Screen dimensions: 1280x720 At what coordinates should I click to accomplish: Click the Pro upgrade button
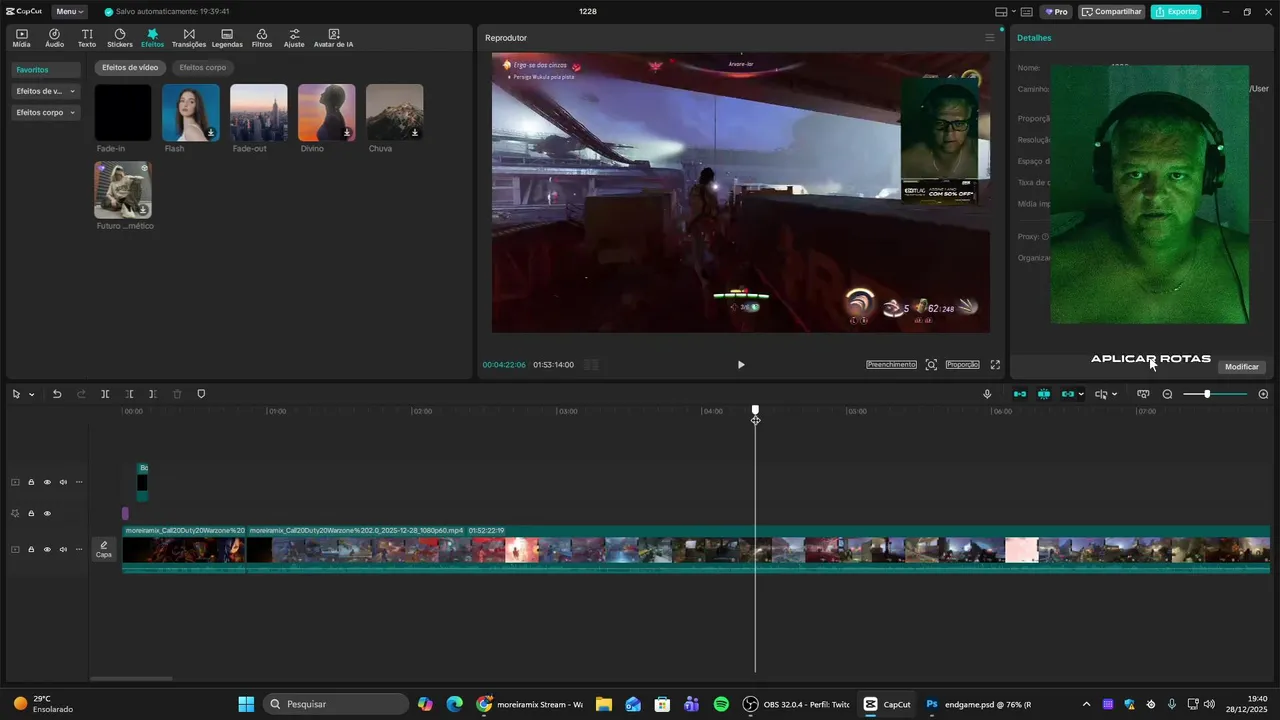click(1056, 12)
